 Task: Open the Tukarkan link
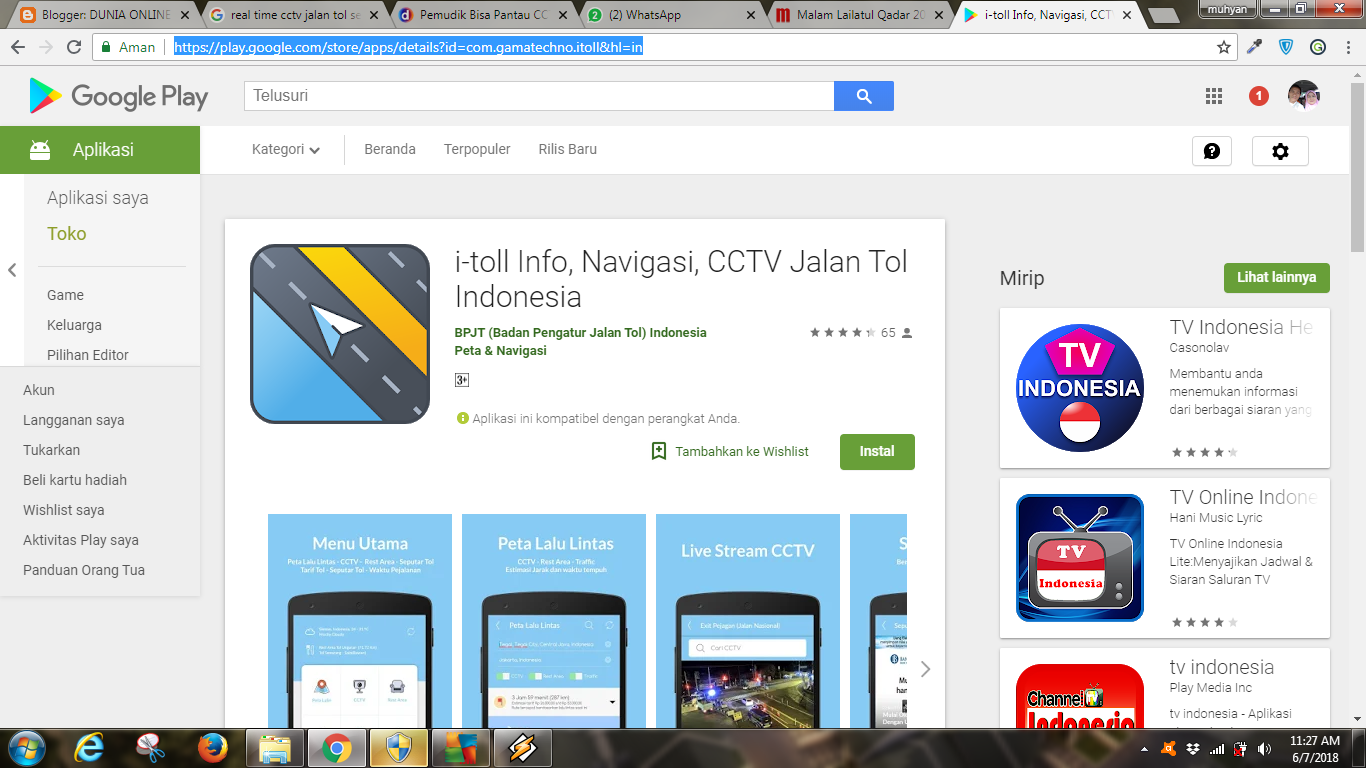(51, 450)
